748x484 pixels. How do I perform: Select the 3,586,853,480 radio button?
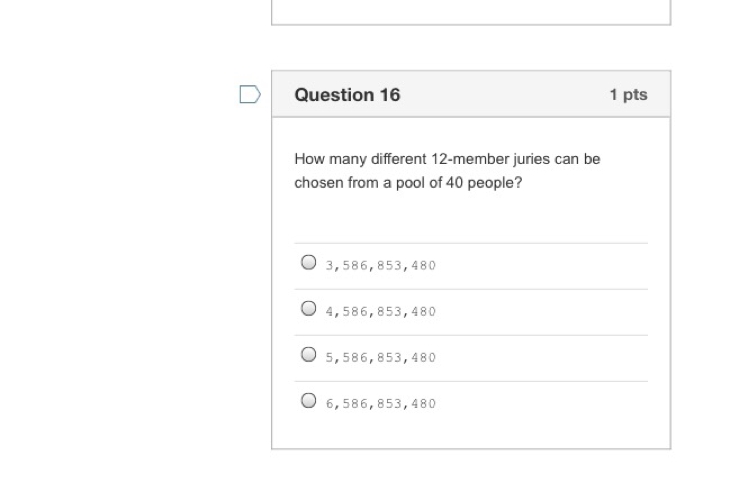coord(309,262)
